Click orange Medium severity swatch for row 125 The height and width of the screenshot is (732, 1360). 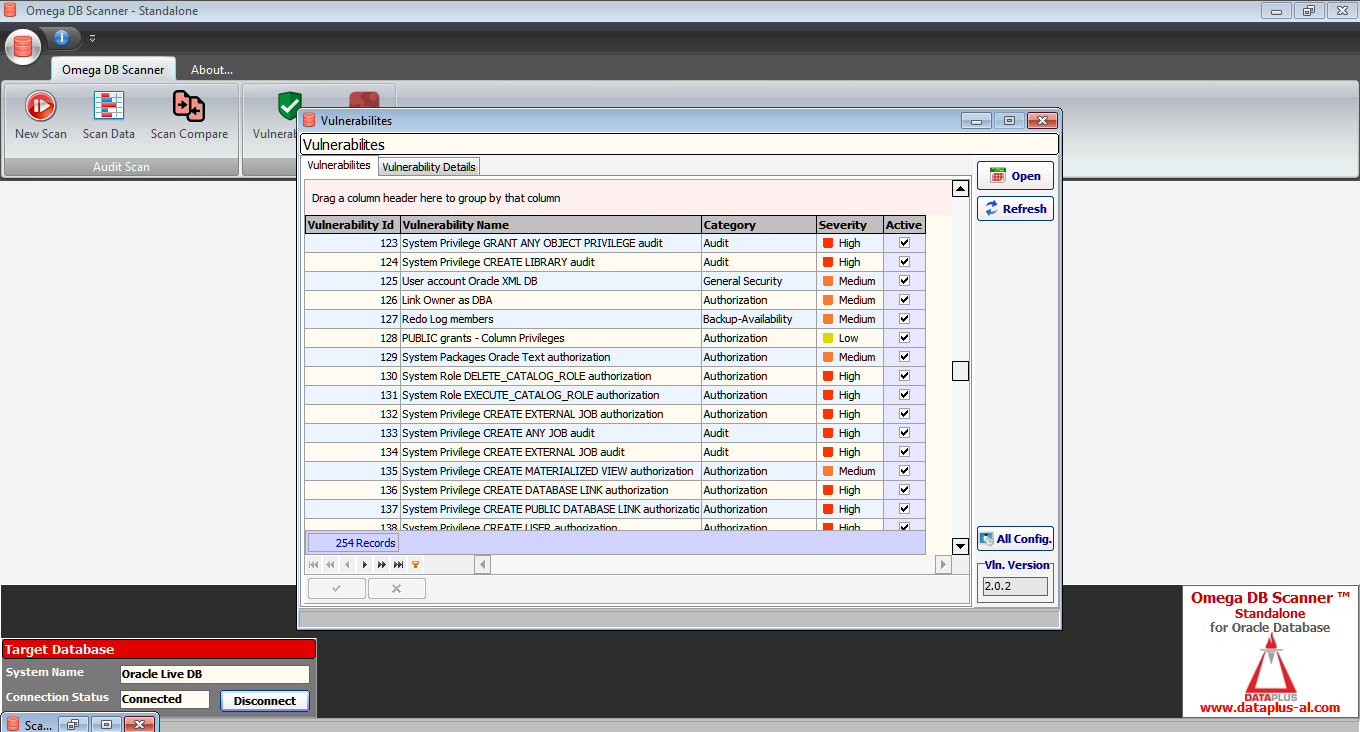[x=827, y=281]
